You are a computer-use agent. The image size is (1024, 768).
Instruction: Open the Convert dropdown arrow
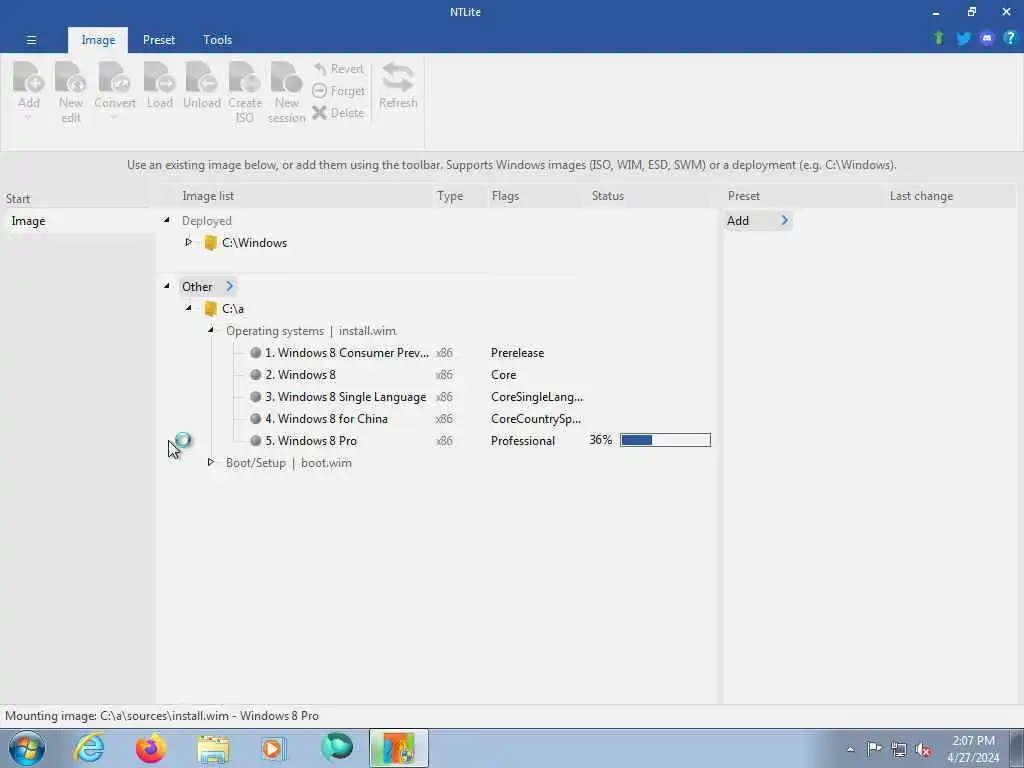coord(114,118)
